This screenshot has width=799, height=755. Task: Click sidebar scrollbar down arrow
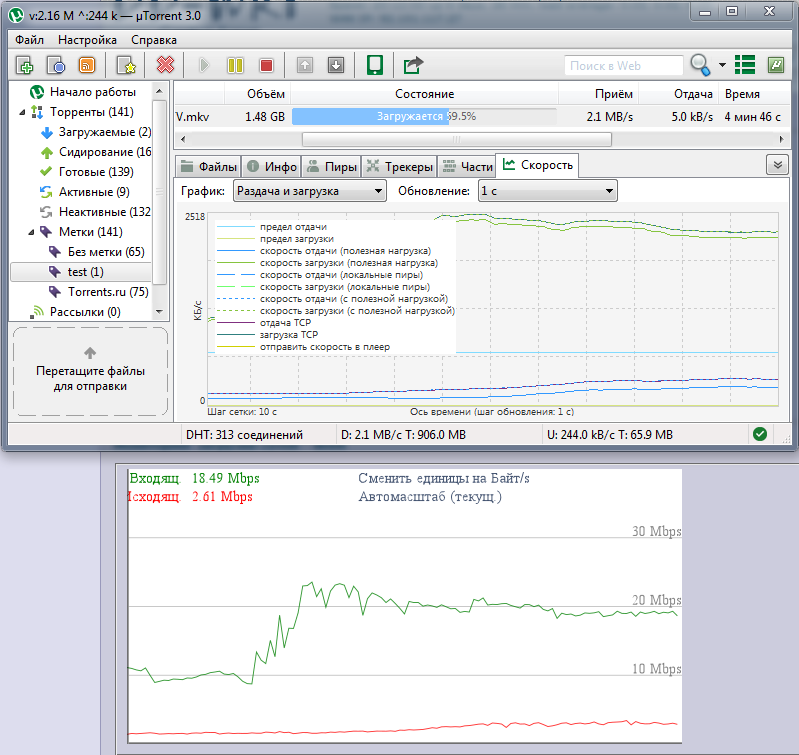click(159, 312)
